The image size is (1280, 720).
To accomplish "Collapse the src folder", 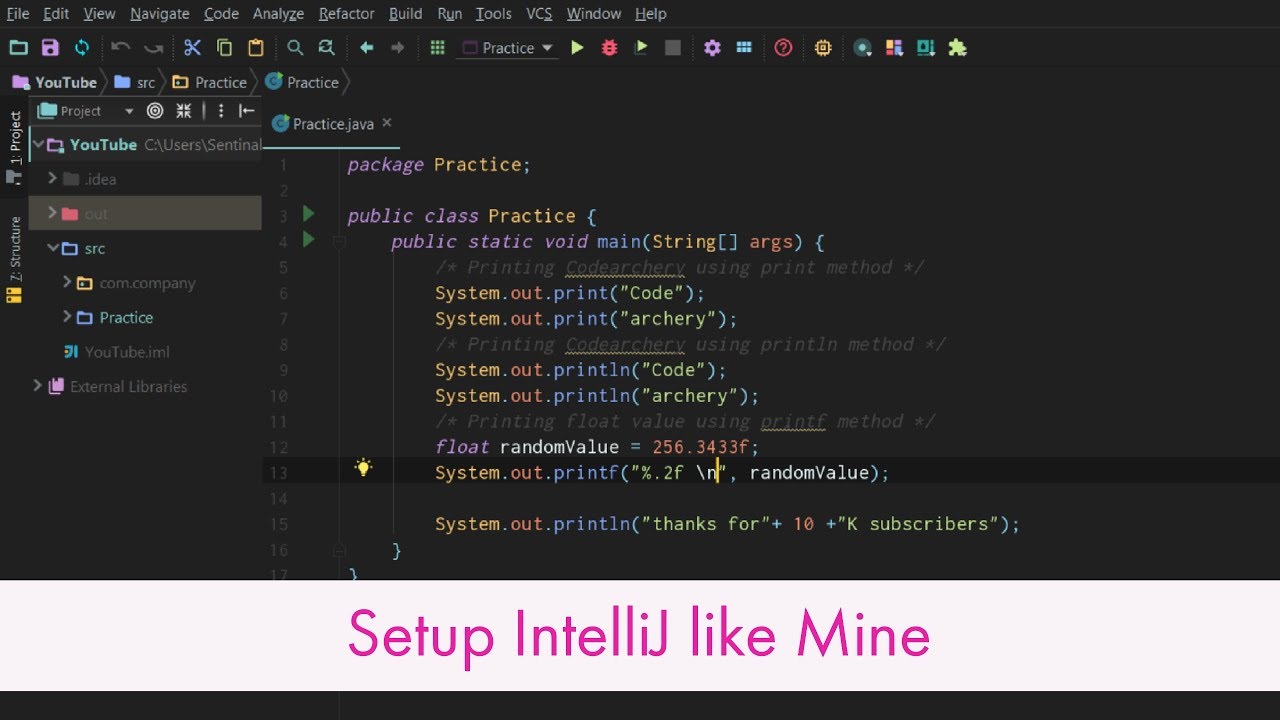I will click(53, 248).
